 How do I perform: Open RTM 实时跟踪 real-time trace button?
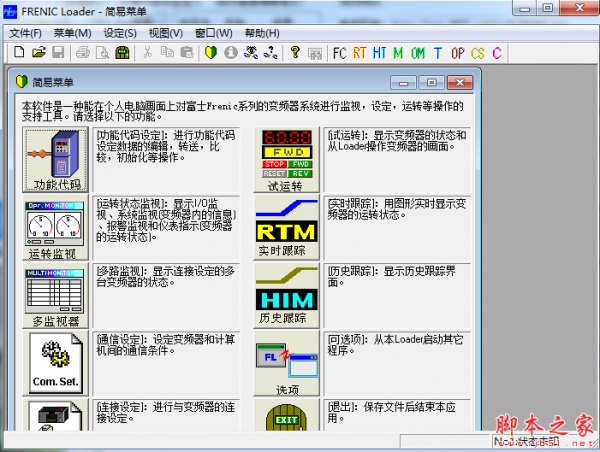coord(287,227)
